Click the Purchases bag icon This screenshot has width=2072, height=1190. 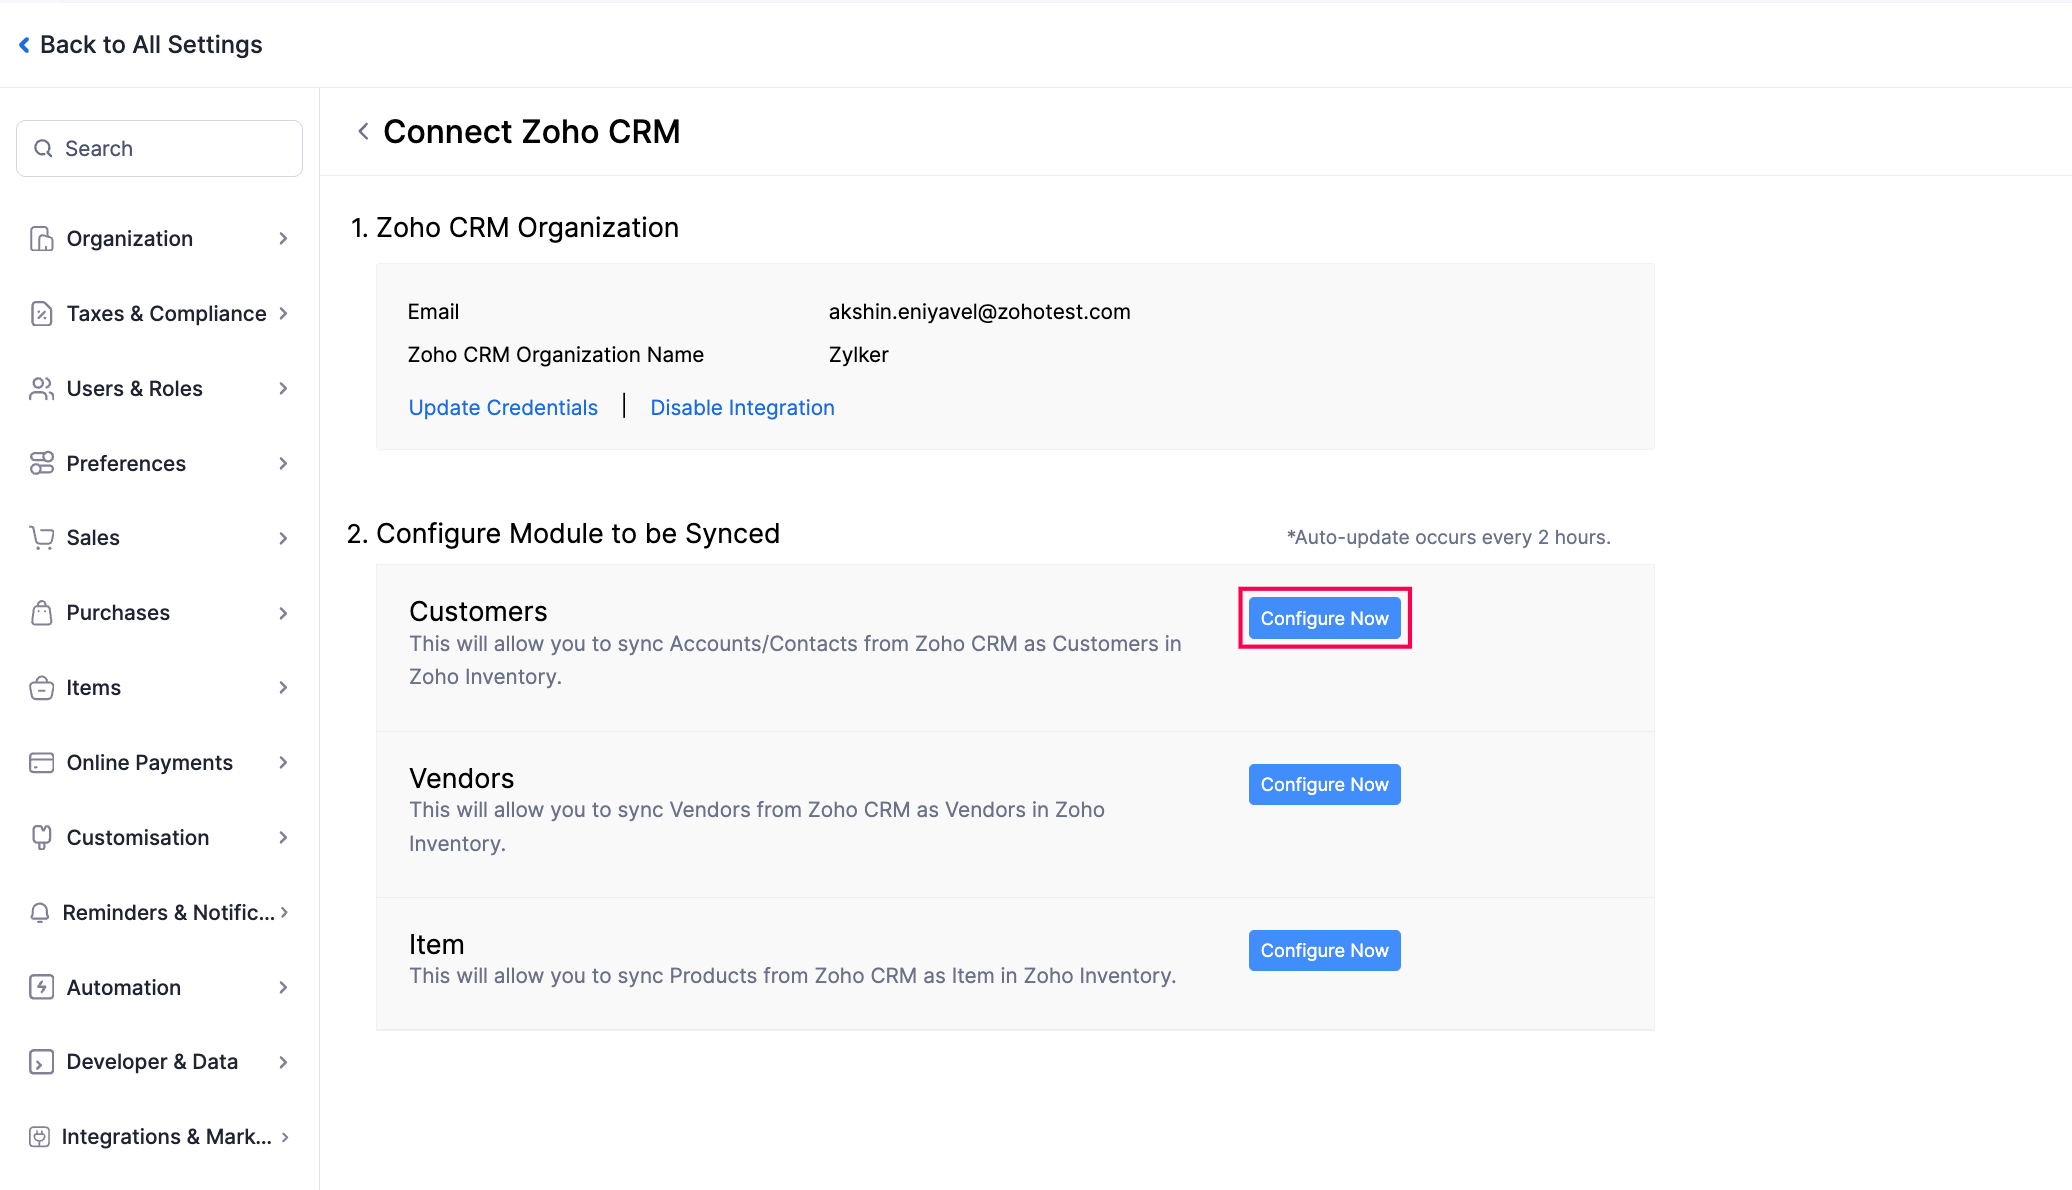click(x=41, y=613)
